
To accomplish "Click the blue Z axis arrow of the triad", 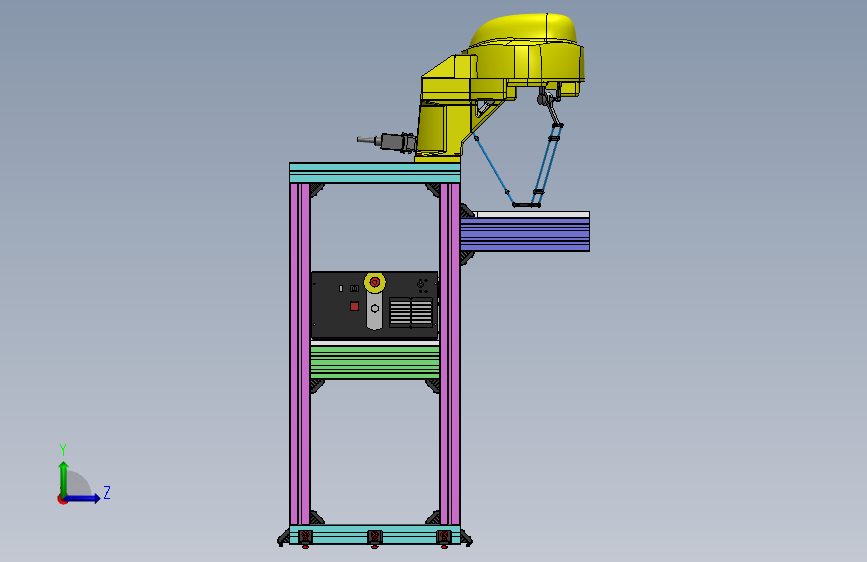I will [x=84, y=498].
